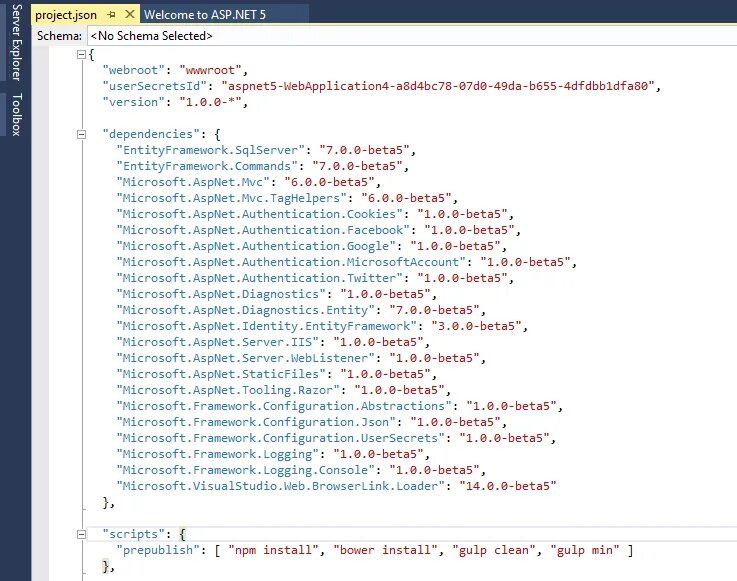The height and width of the screenshot is (581, 737).
Task: Click SqlServer's "7.0.0-beta5" version value
Action: [365, 150]
